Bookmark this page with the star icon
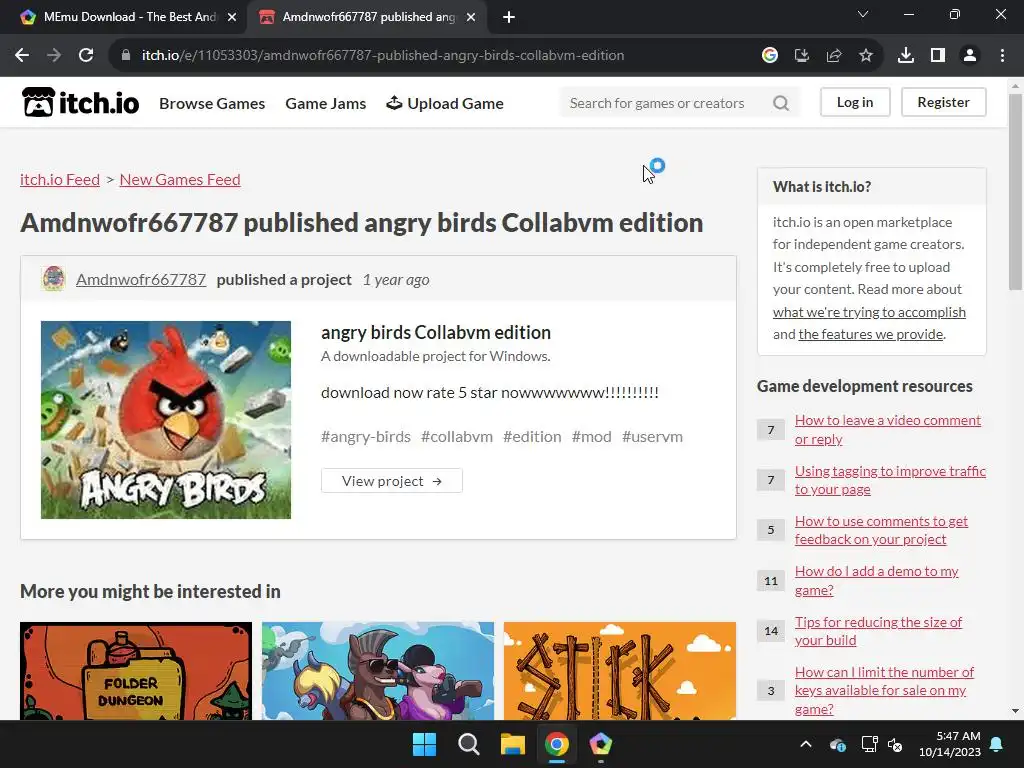Screen dimensions: 1024x768 [x=865, y=56]
